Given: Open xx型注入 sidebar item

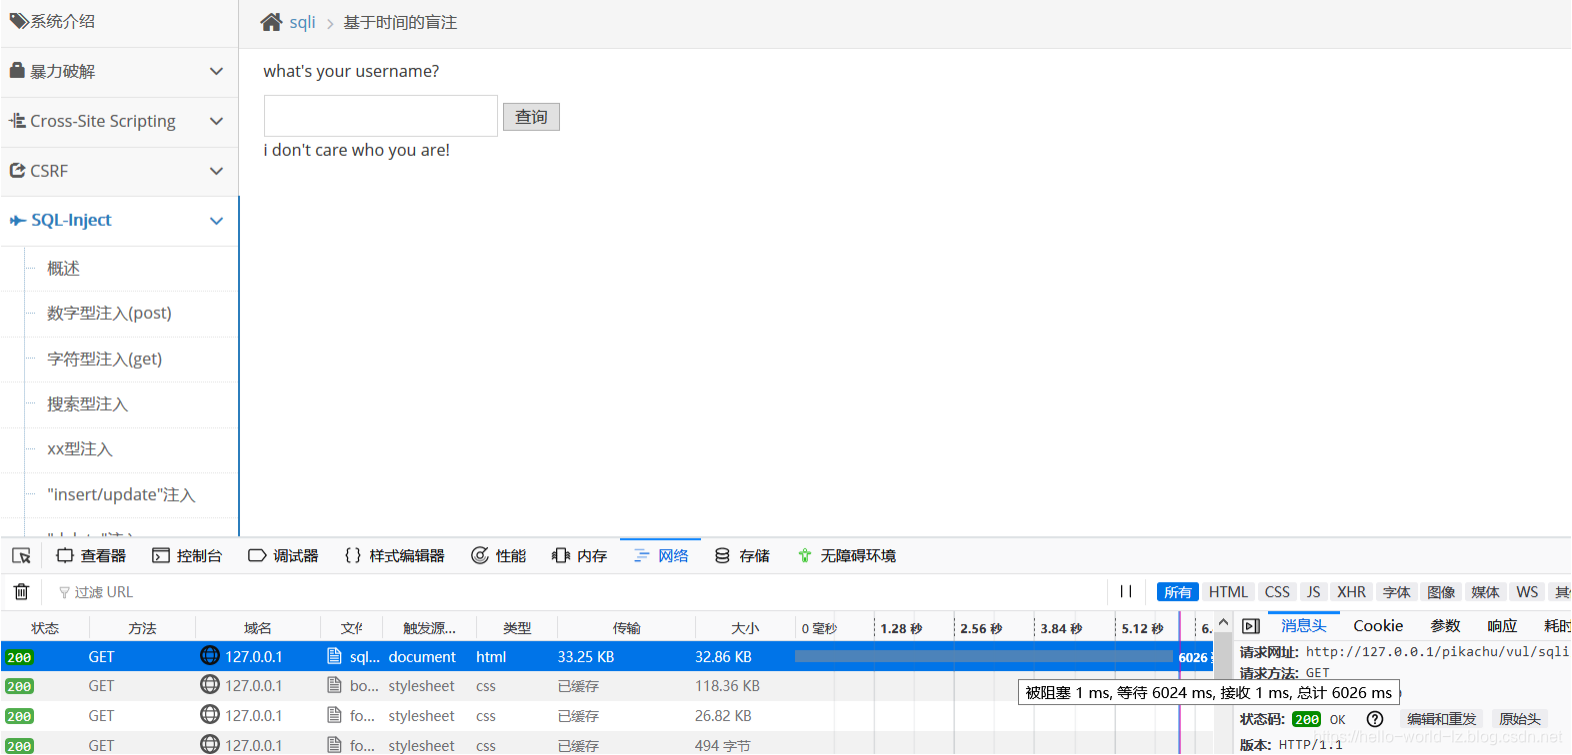Looking at the screenshot, I should click(x=79, y=449).
